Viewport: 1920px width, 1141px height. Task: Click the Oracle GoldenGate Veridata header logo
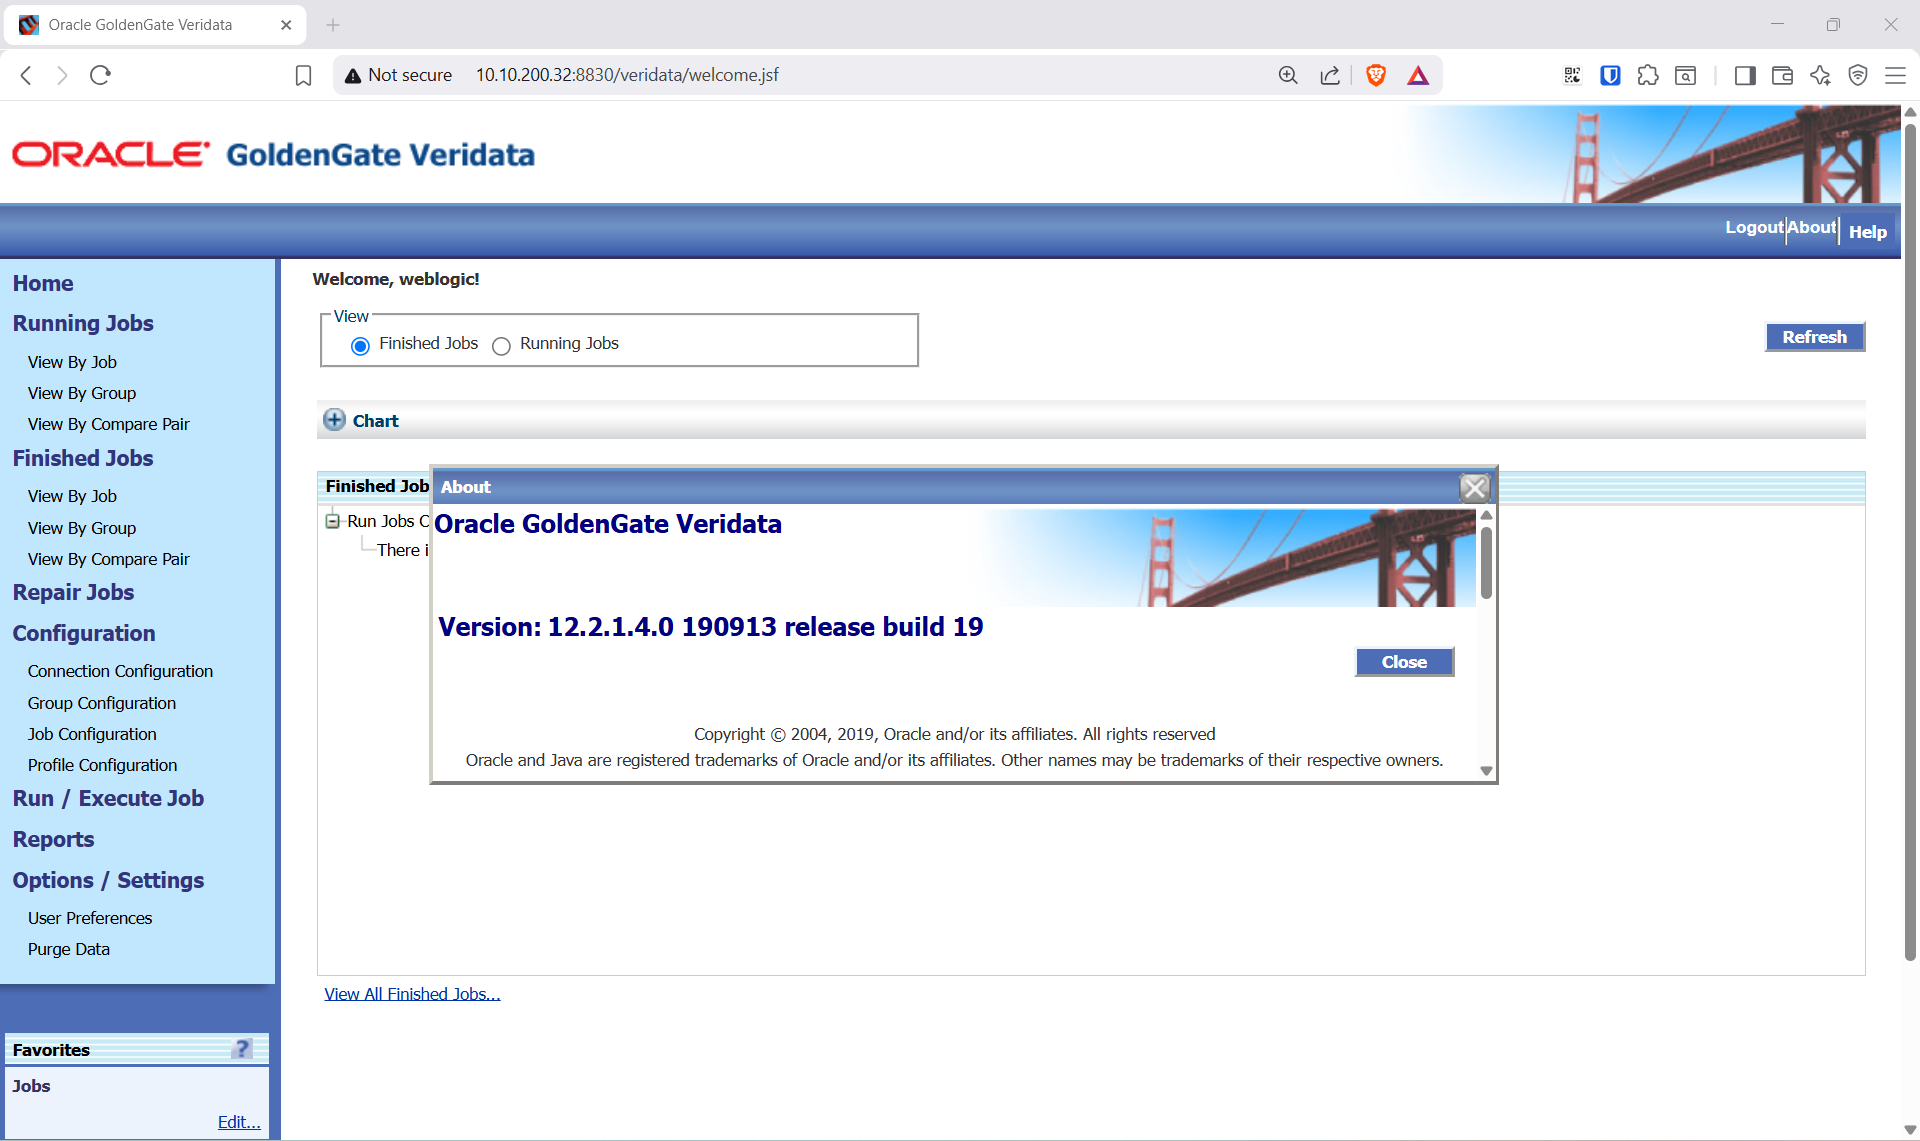pos(273,155)
